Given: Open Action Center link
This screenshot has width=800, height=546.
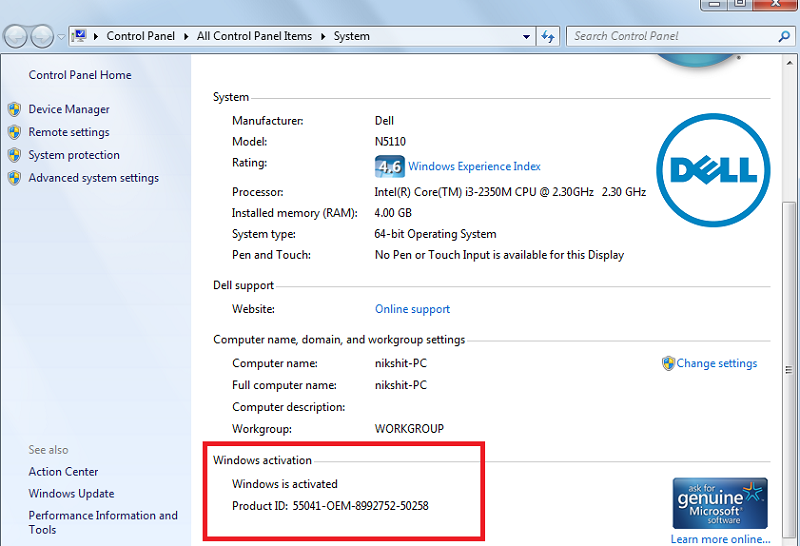Looking at the screenshot, I should [x=63, y=472].
